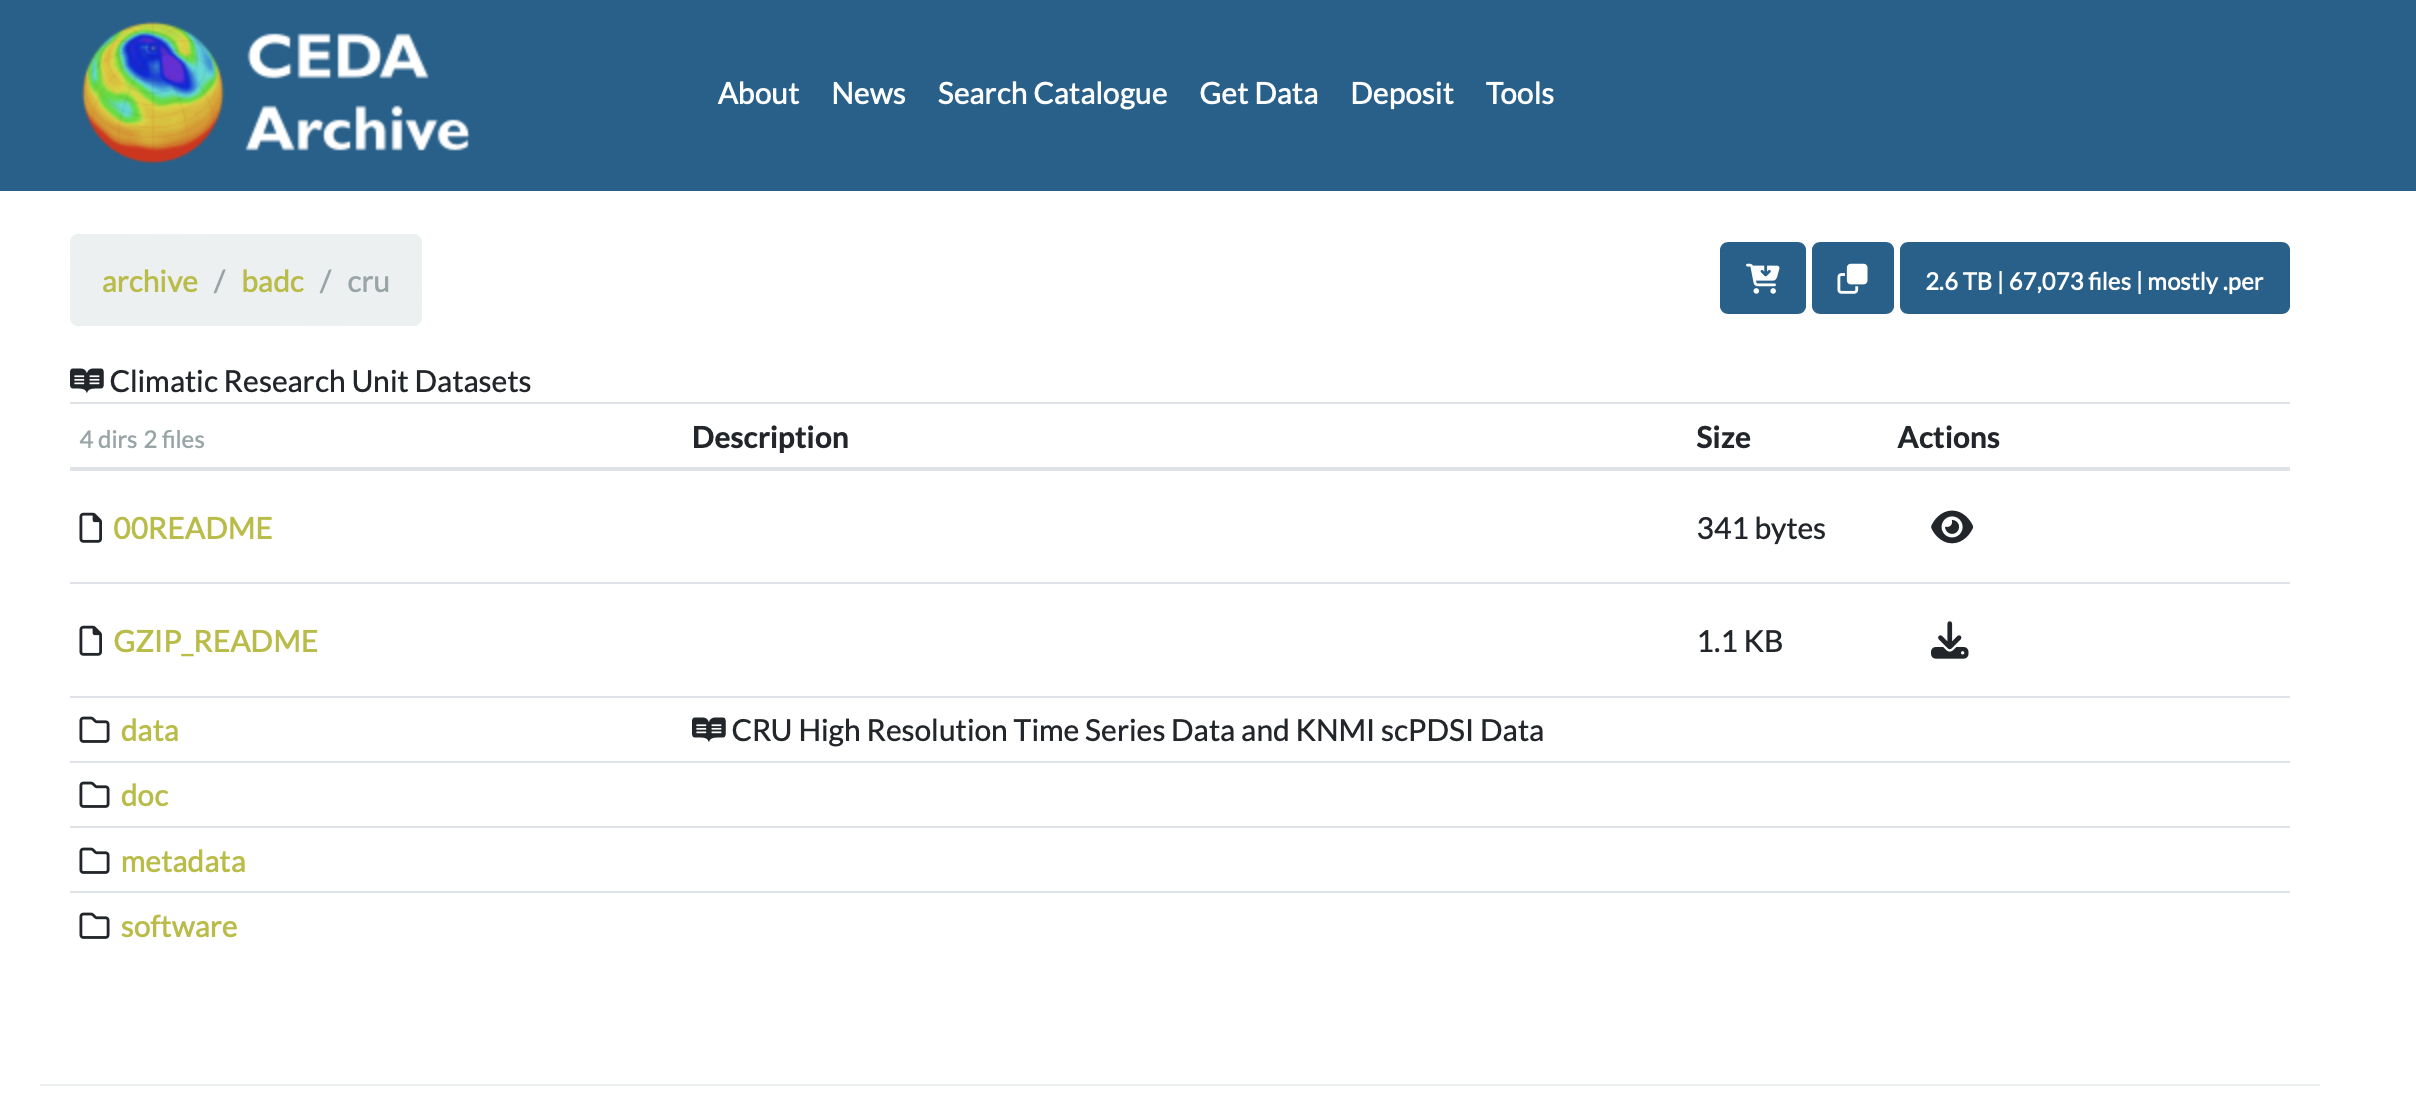Open Search Catalogue in navigation

(1052, 94)
